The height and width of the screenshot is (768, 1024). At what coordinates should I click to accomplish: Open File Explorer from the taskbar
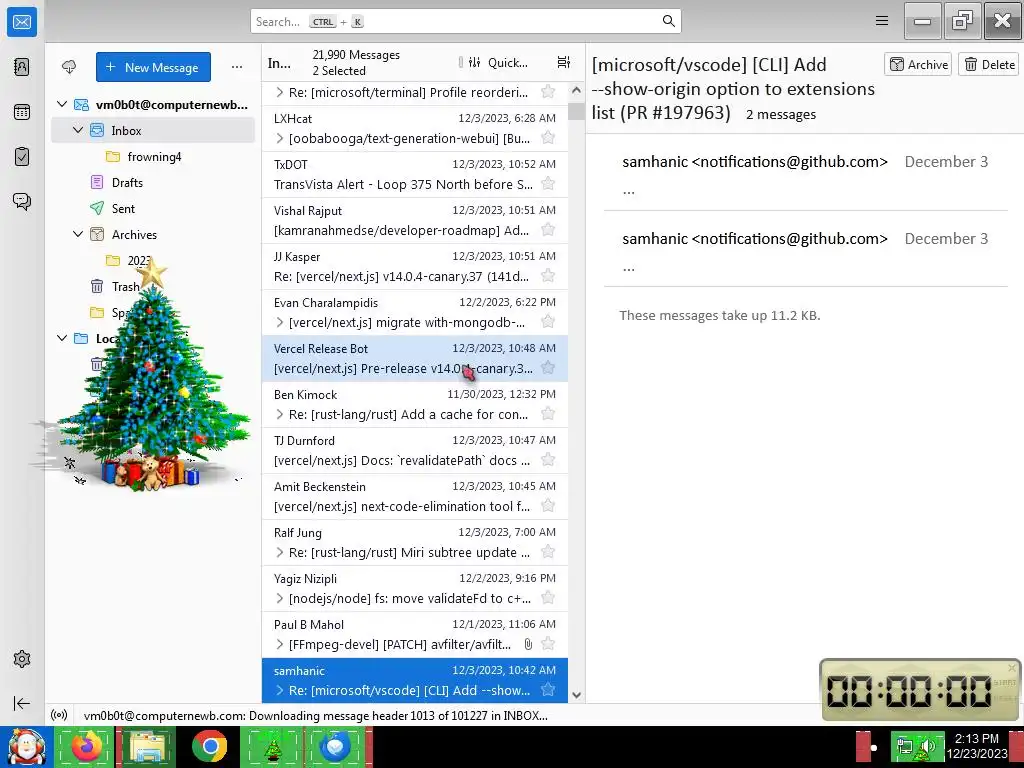pyautogui.click(x=148, y=746)
